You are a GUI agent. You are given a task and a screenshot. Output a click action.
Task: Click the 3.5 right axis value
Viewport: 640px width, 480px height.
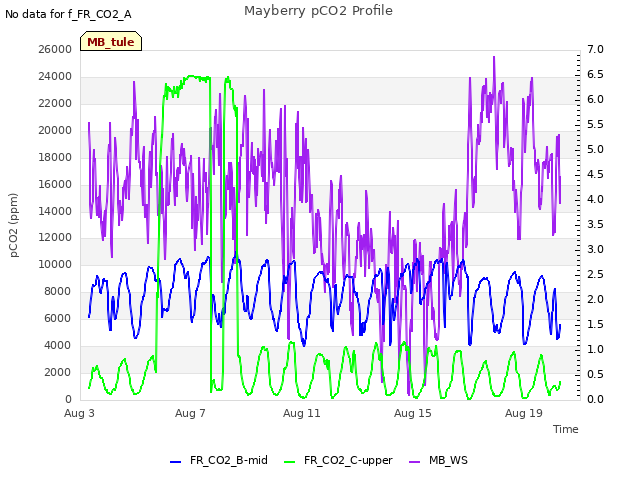pos(595,224)
